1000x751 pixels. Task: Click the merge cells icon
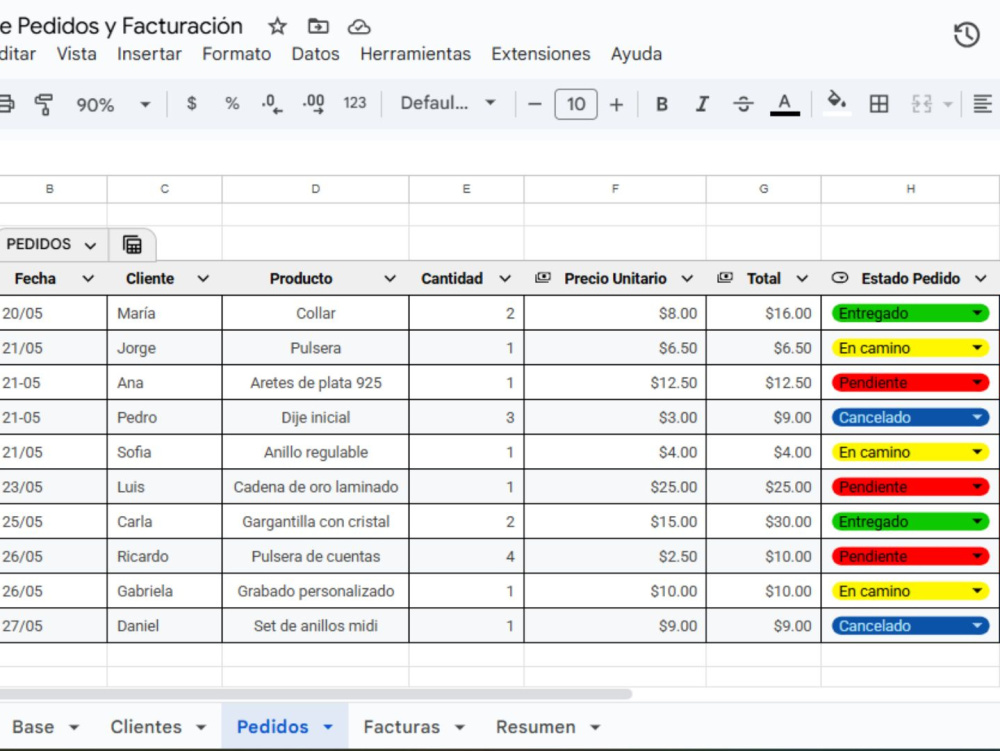(922, 104)
